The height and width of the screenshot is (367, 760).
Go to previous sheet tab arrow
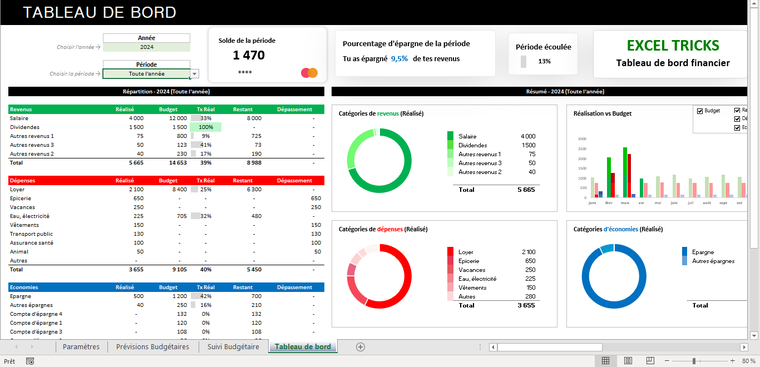(x=16, y=347)
